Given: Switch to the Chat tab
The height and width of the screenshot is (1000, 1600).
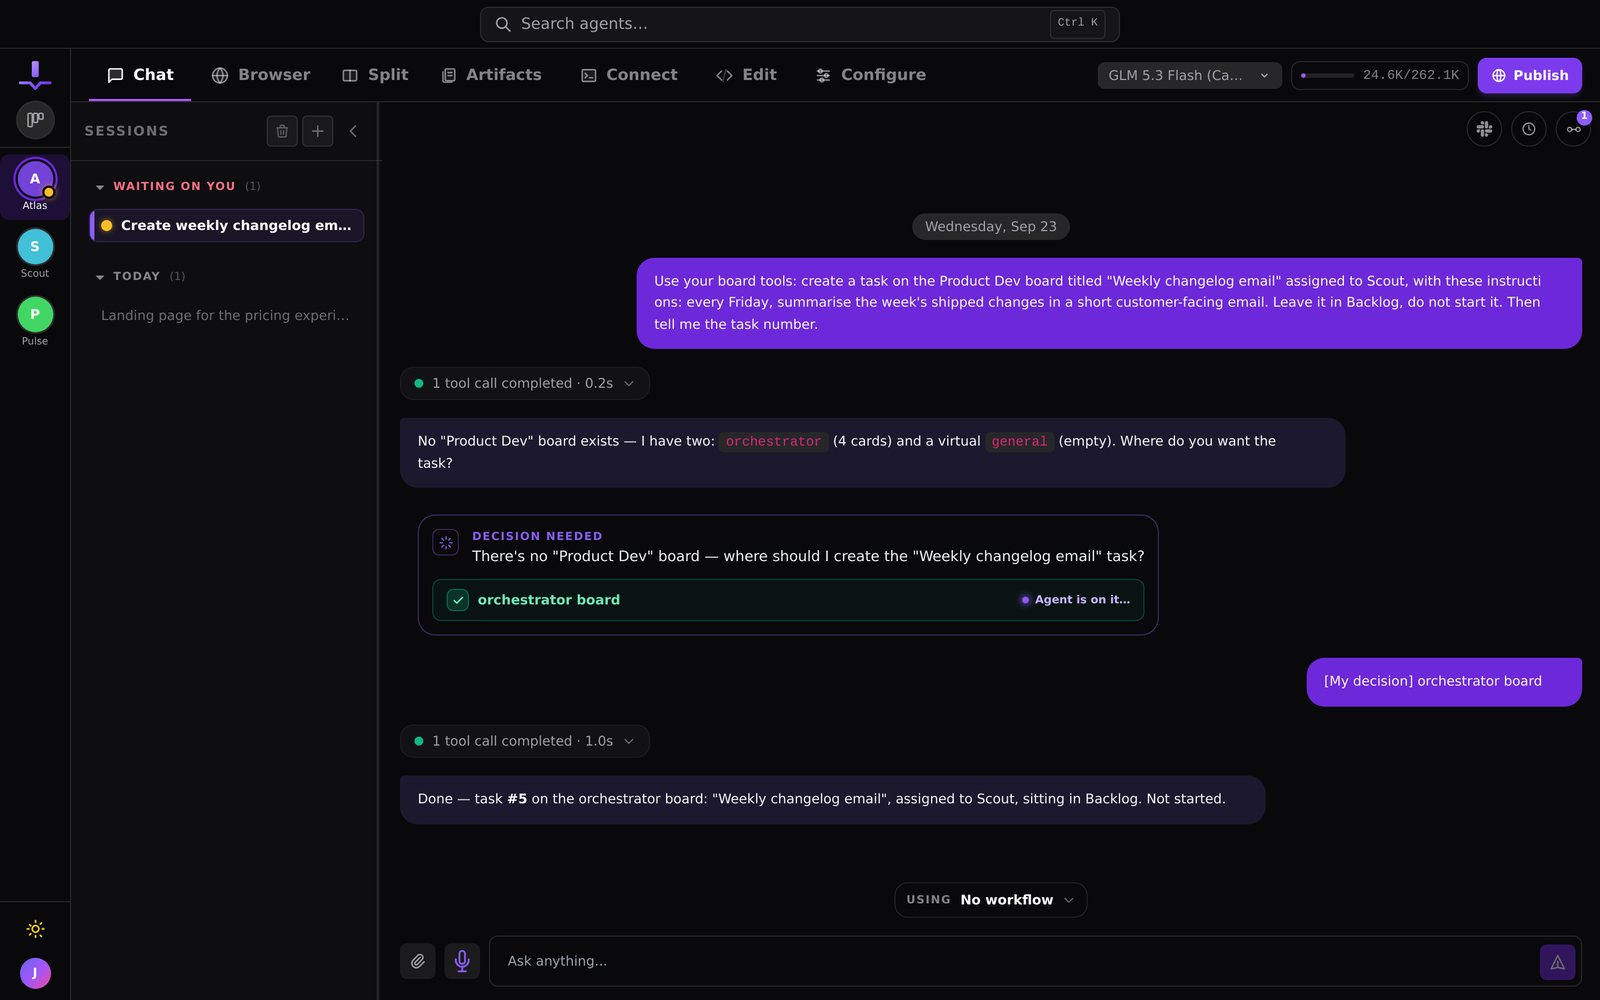Looking at the screenshot, I should 140,75.
